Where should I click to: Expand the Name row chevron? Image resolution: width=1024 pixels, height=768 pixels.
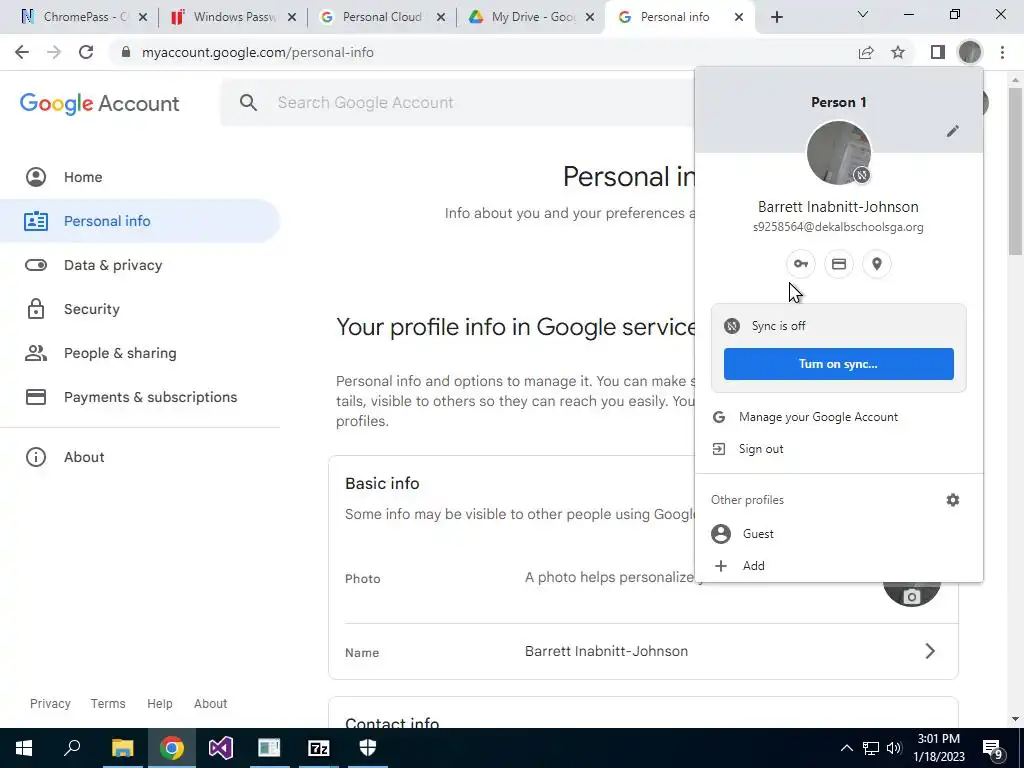pyautogui.click(x=930, y=651)
